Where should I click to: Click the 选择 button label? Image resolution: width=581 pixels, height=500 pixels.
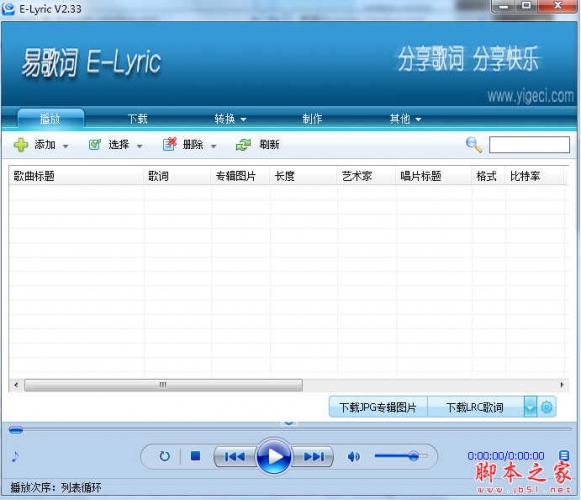point(119,145)
